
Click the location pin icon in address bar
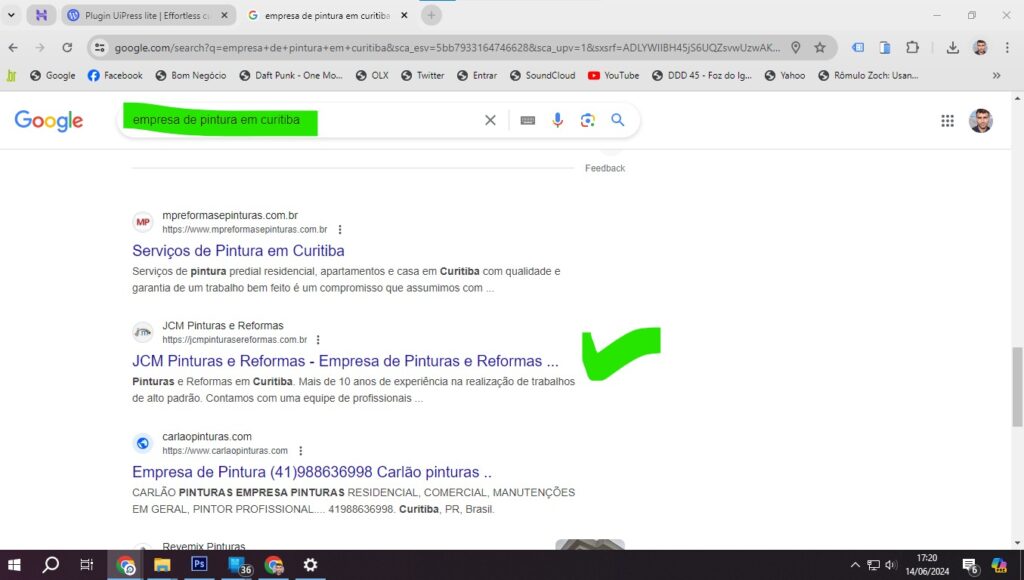[795, 48]
